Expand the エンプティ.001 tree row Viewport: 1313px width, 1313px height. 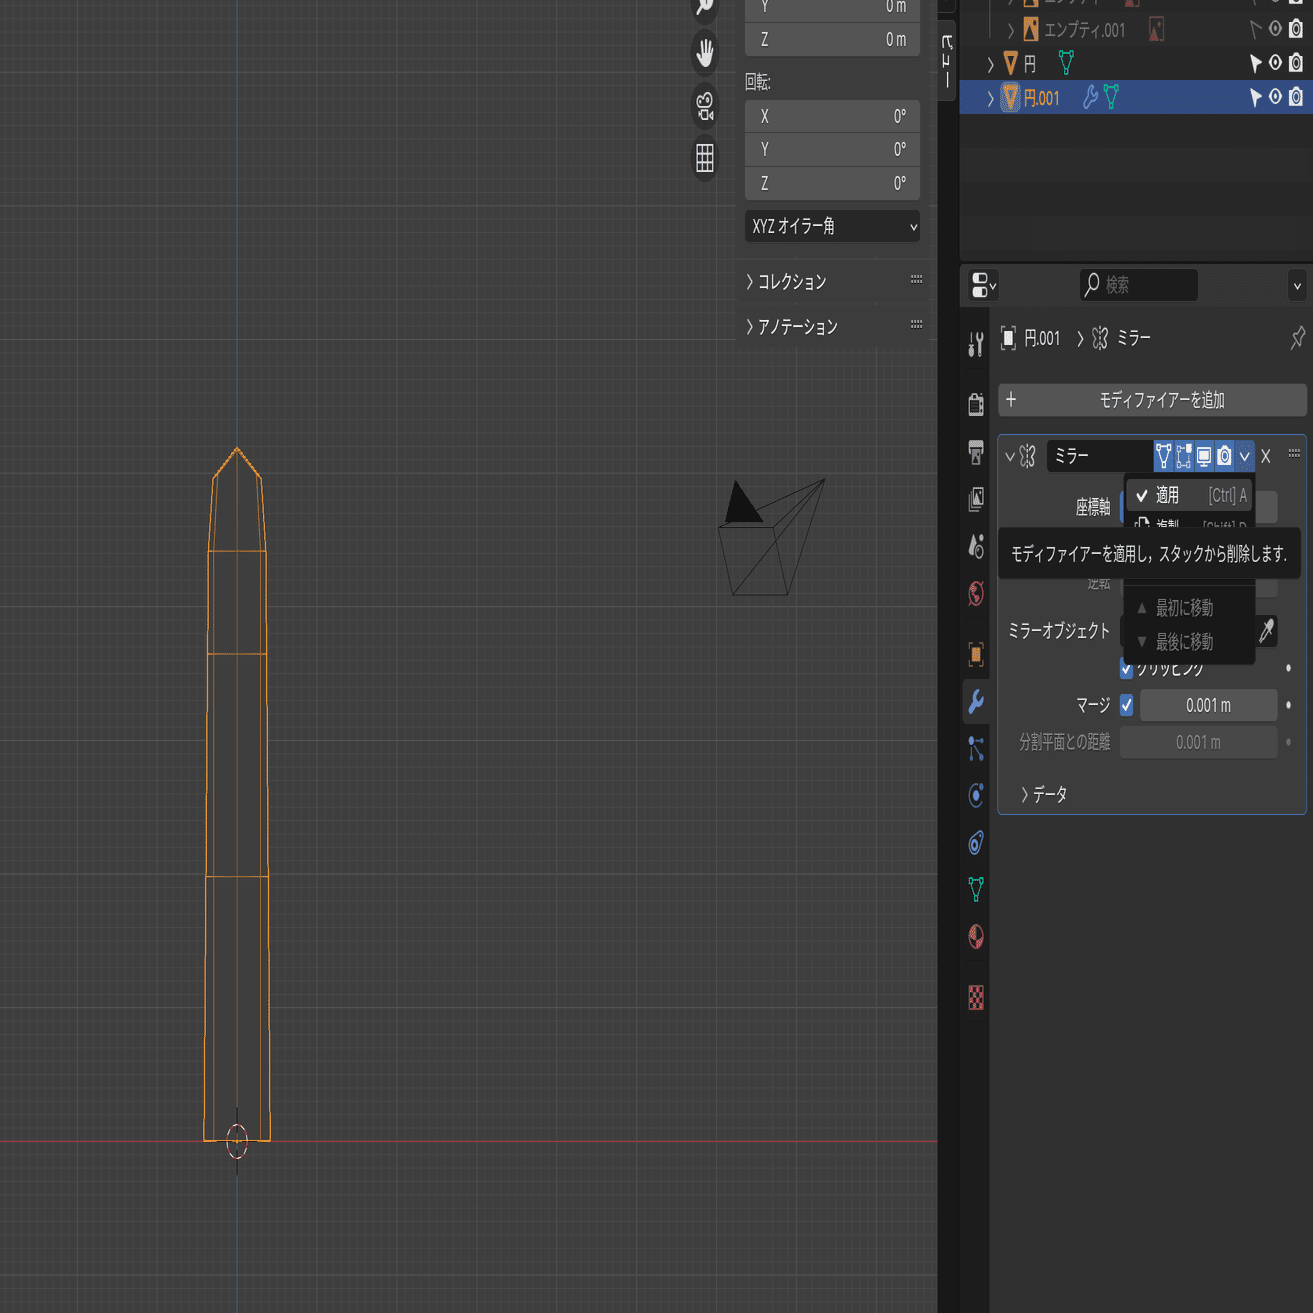click(x=1010, y=29)
